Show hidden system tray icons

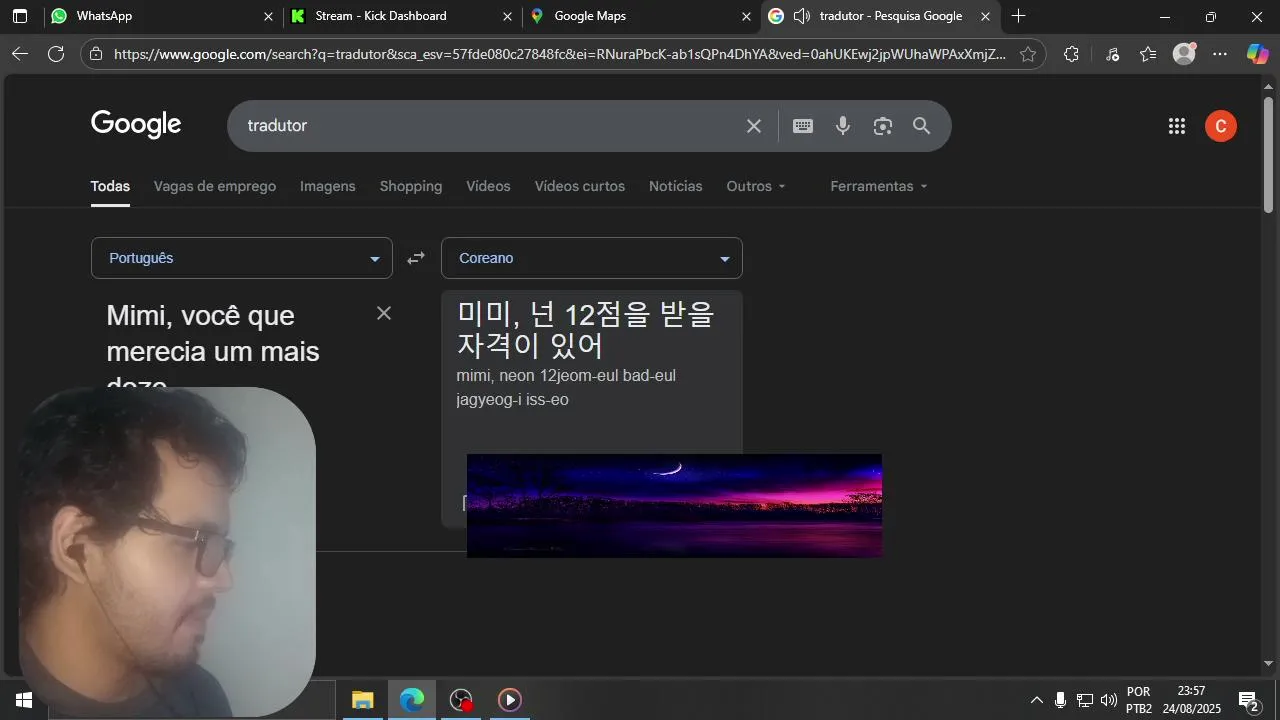(x=1036, y=700)
